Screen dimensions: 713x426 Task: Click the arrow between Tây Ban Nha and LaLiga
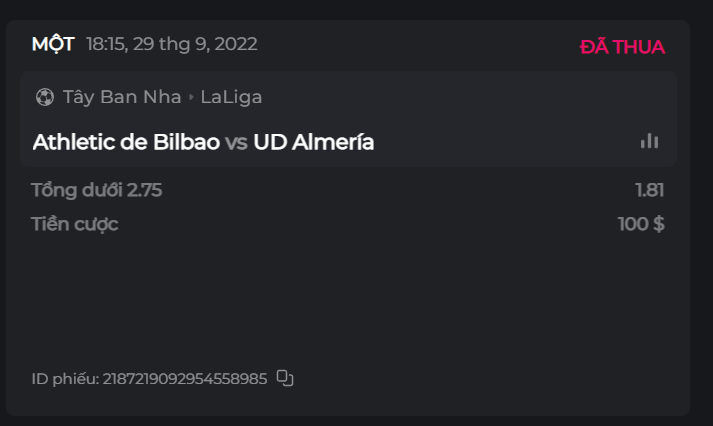point(191,97)
